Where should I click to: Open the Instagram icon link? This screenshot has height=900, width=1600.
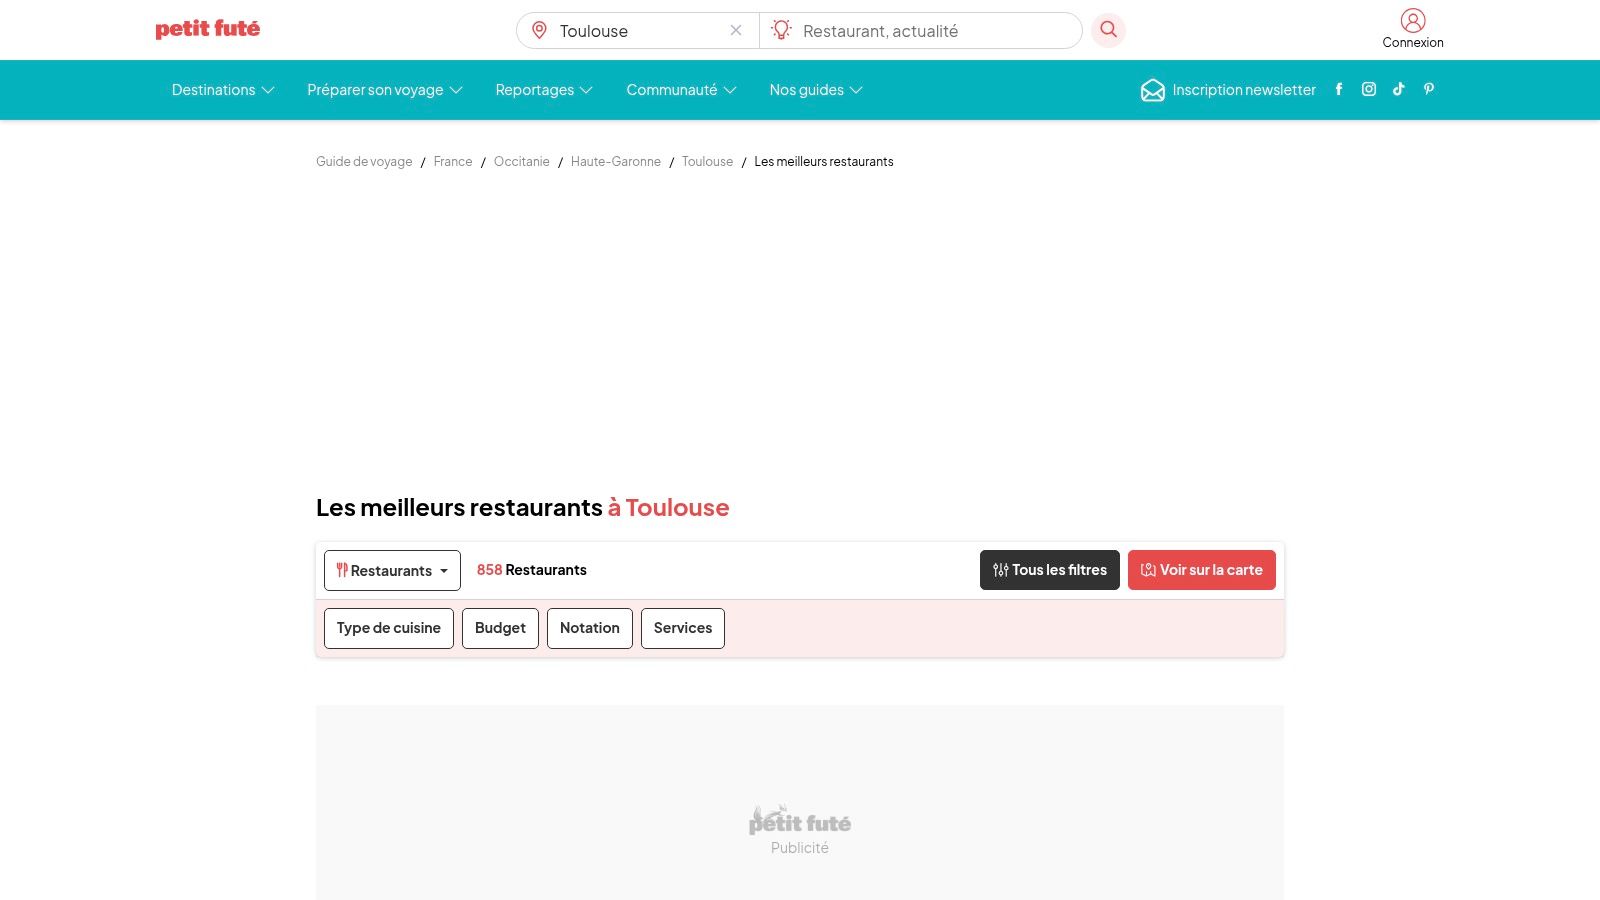coord(1369,89)
